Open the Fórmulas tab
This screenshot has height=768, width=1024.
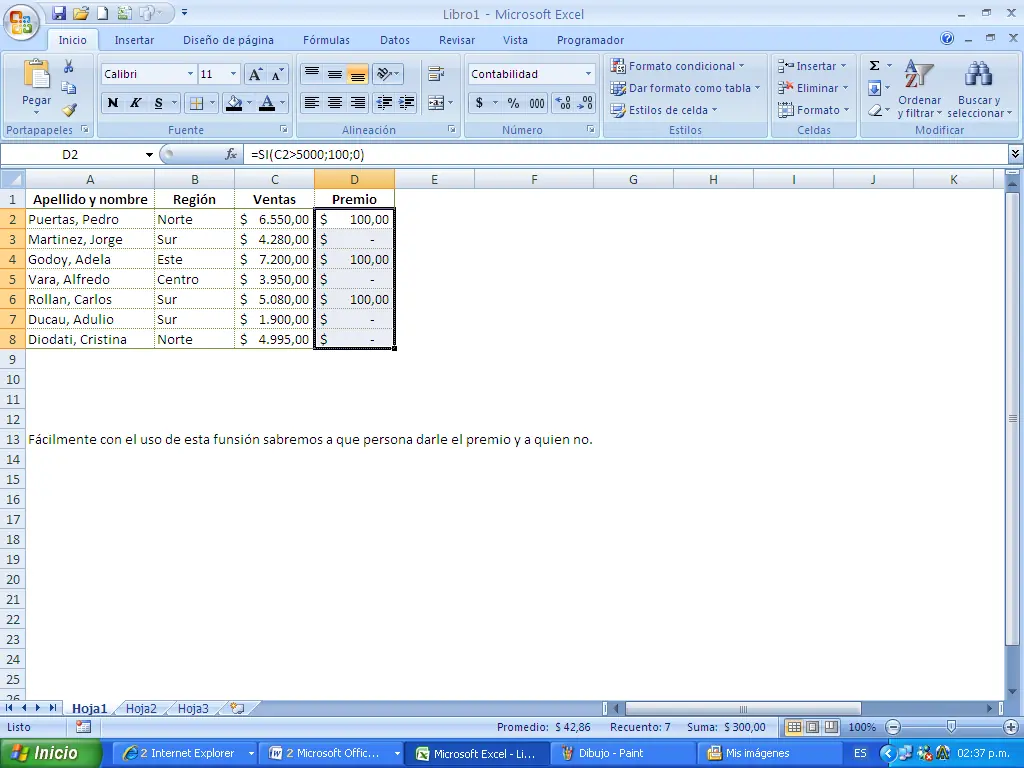pyautogui.click(x=326, y=40)
